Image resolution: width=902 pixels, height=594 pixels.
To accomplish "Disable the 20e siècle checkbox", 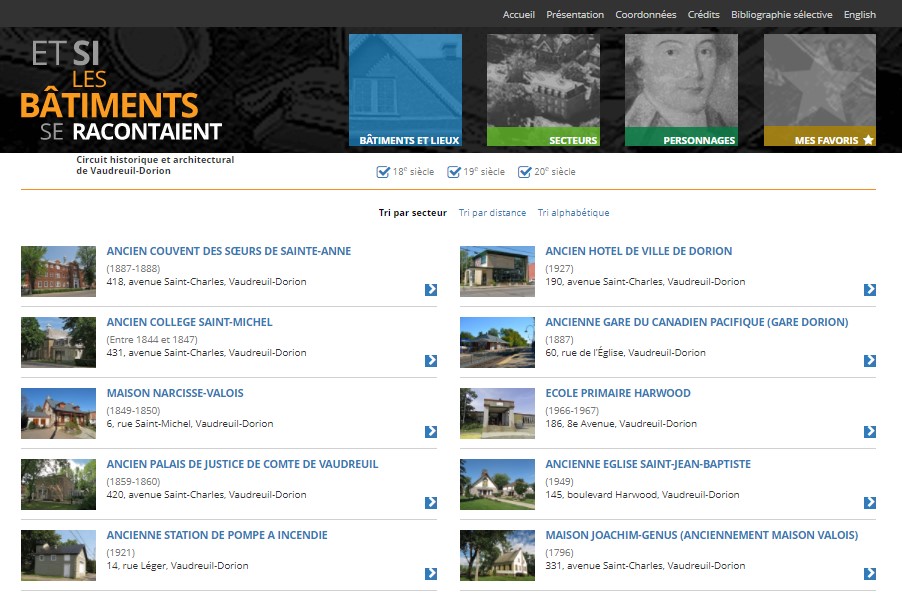I will (524, 172).
